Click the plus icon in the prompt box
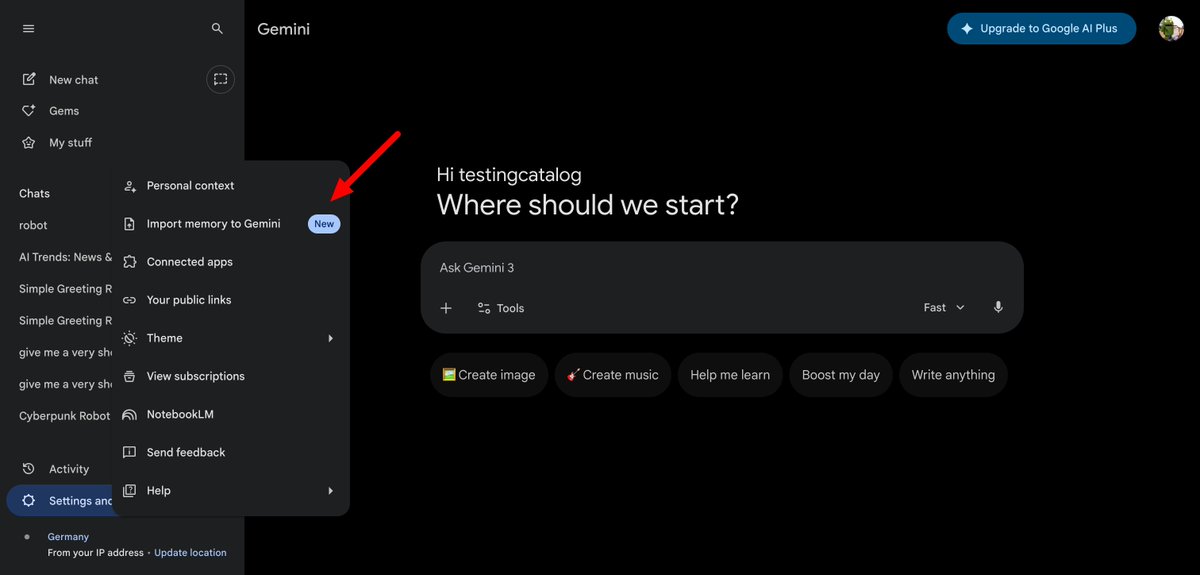The width and height of the screenshot is (1200, 575). pyautogui.click(x=446, y=308)
